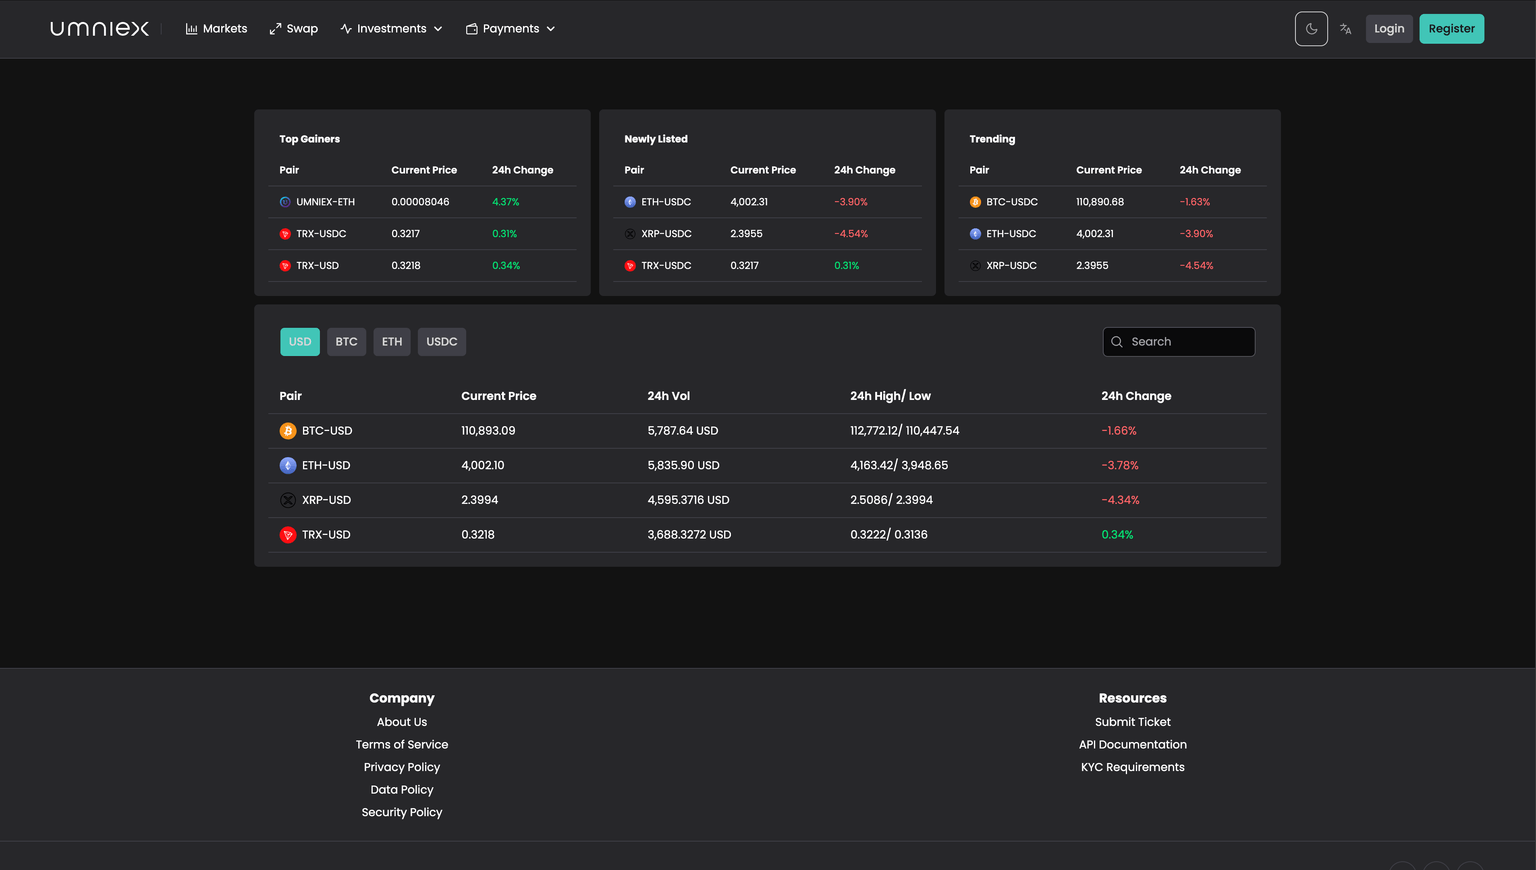Expand the Payments menu chevron
Image resolution: width=1536 pixels, height=870 pixels.
(551, 29)
